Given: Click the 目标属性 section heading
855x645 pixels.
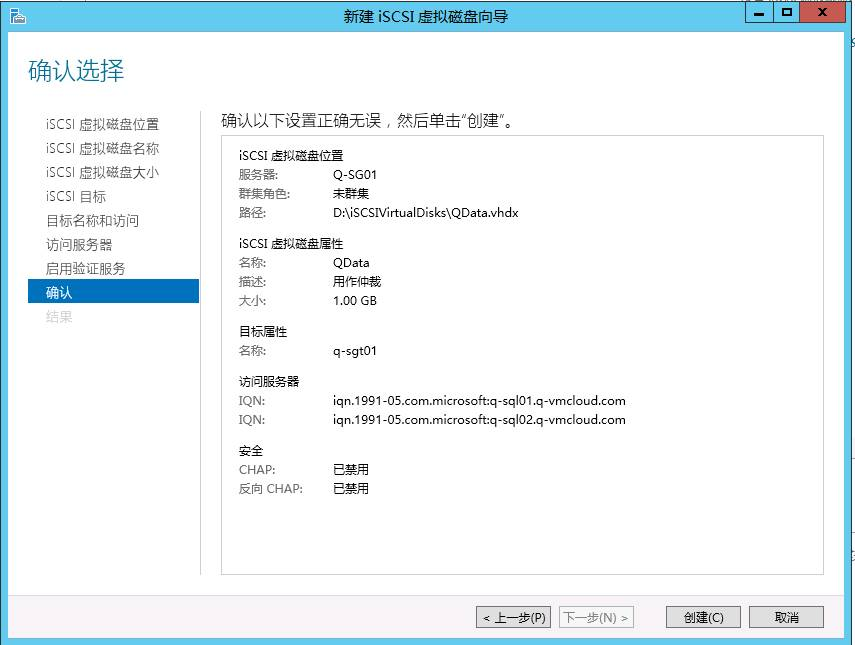Looking at the screenshot, I should point(263,331).
